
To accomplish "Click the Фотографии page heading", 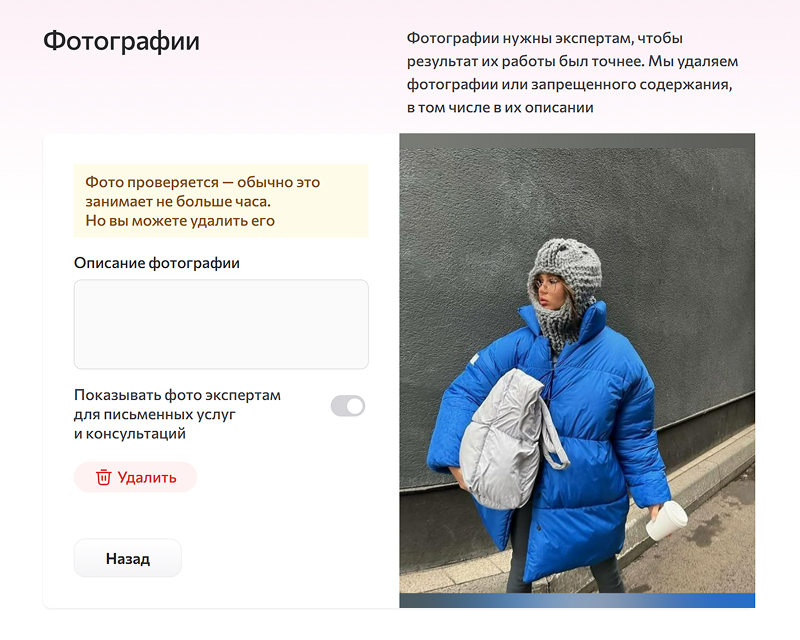I will 121,41.
